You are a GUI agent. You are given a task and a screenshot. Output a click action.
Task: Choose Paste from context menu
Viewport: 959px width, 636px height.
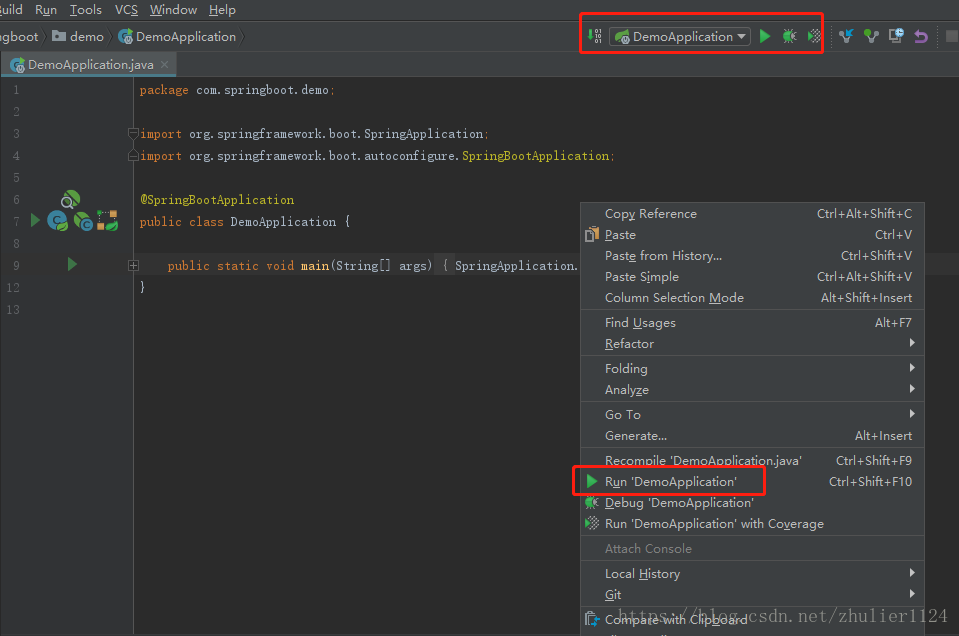point(752,235)
